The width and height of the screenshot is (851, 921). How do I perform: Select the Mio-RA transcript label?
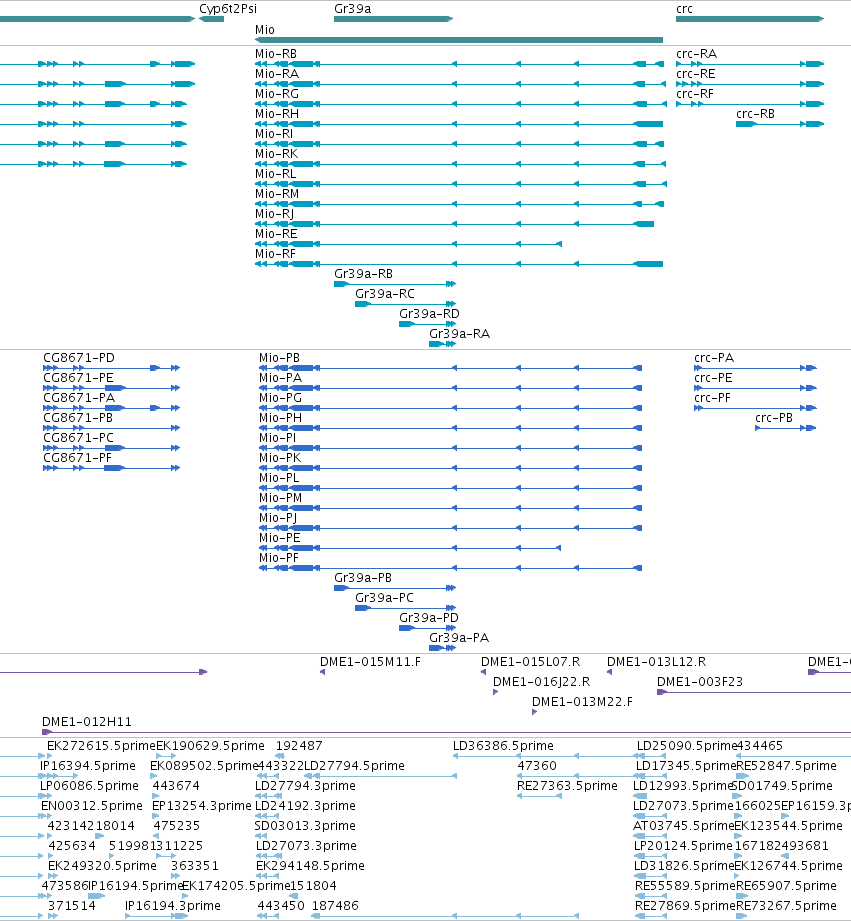[277, 74]
